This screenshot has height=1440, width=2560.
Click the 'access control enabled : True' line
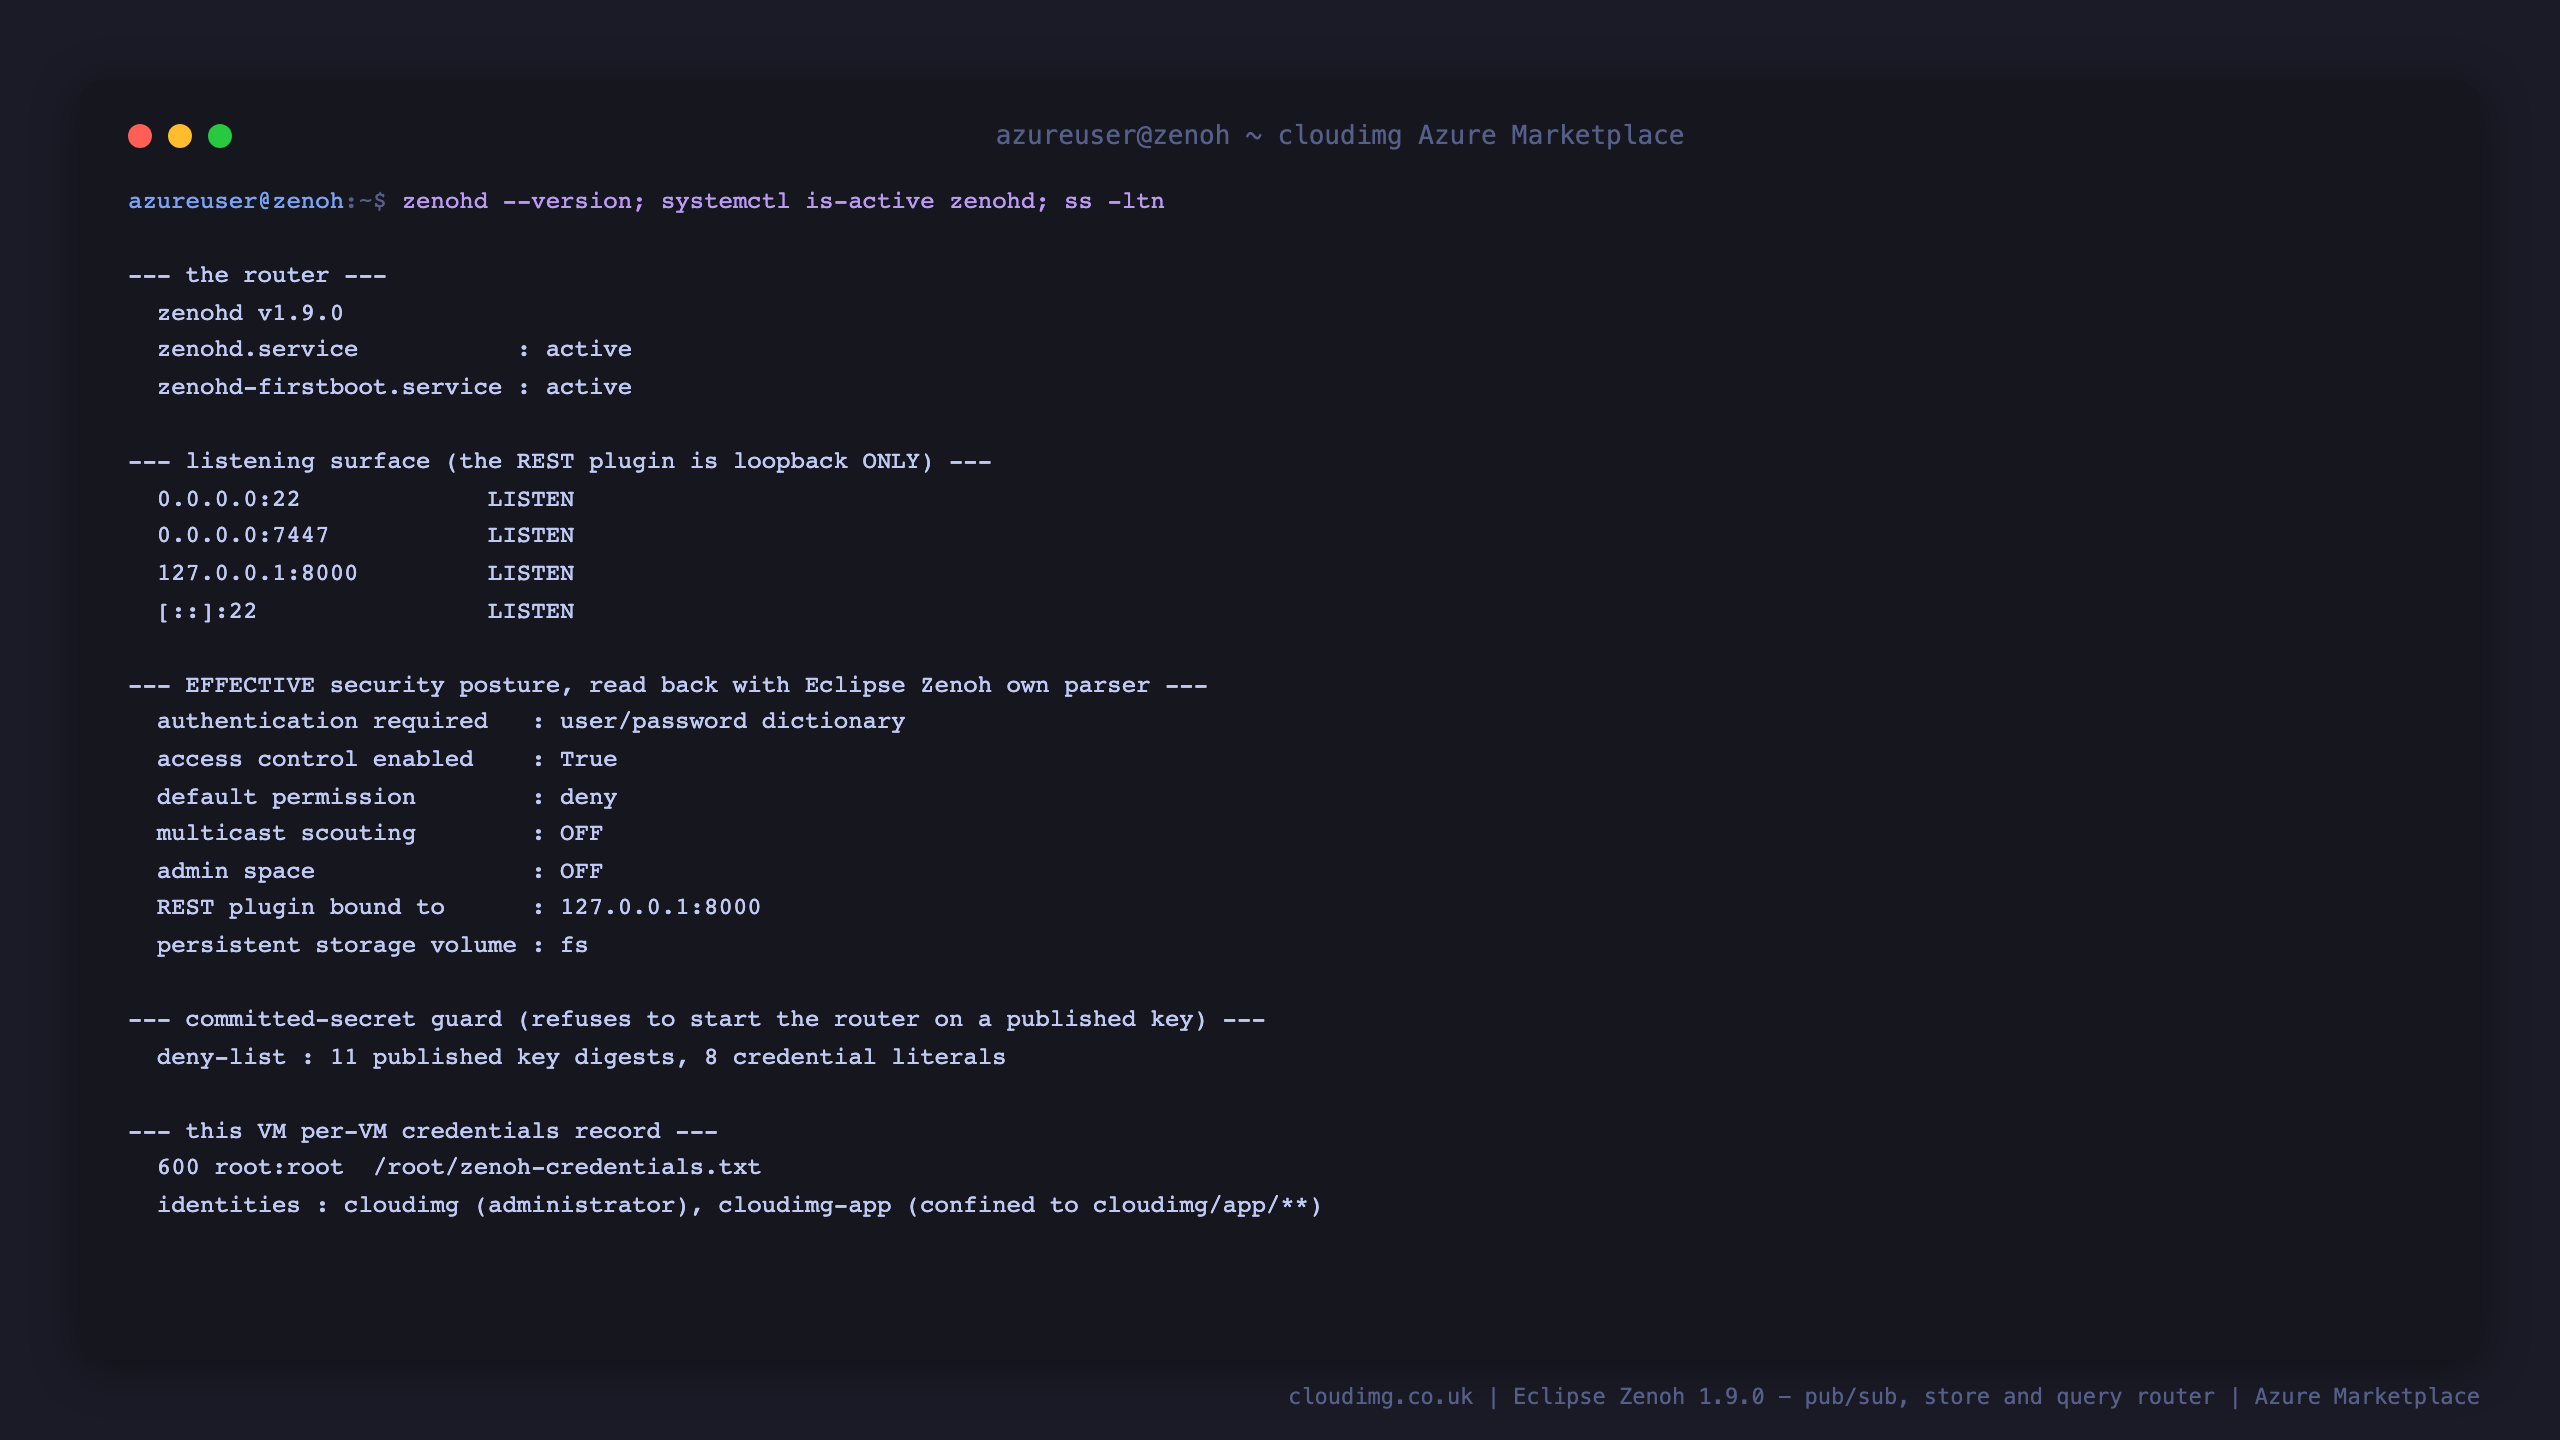tap(387, 759)
